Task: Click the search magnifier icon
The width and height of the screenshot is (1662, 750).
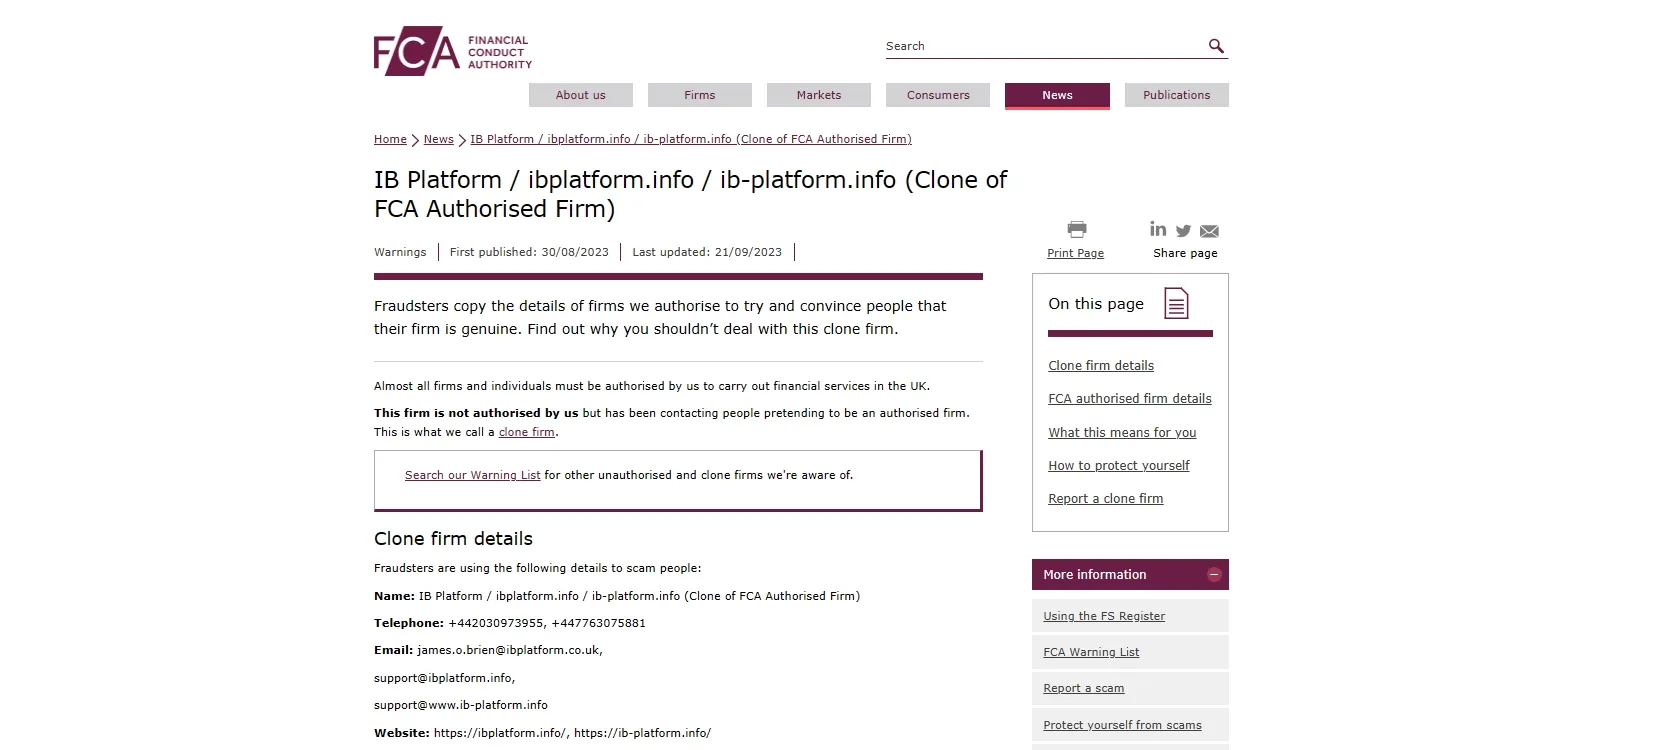Action: [x=1216, y=46]
